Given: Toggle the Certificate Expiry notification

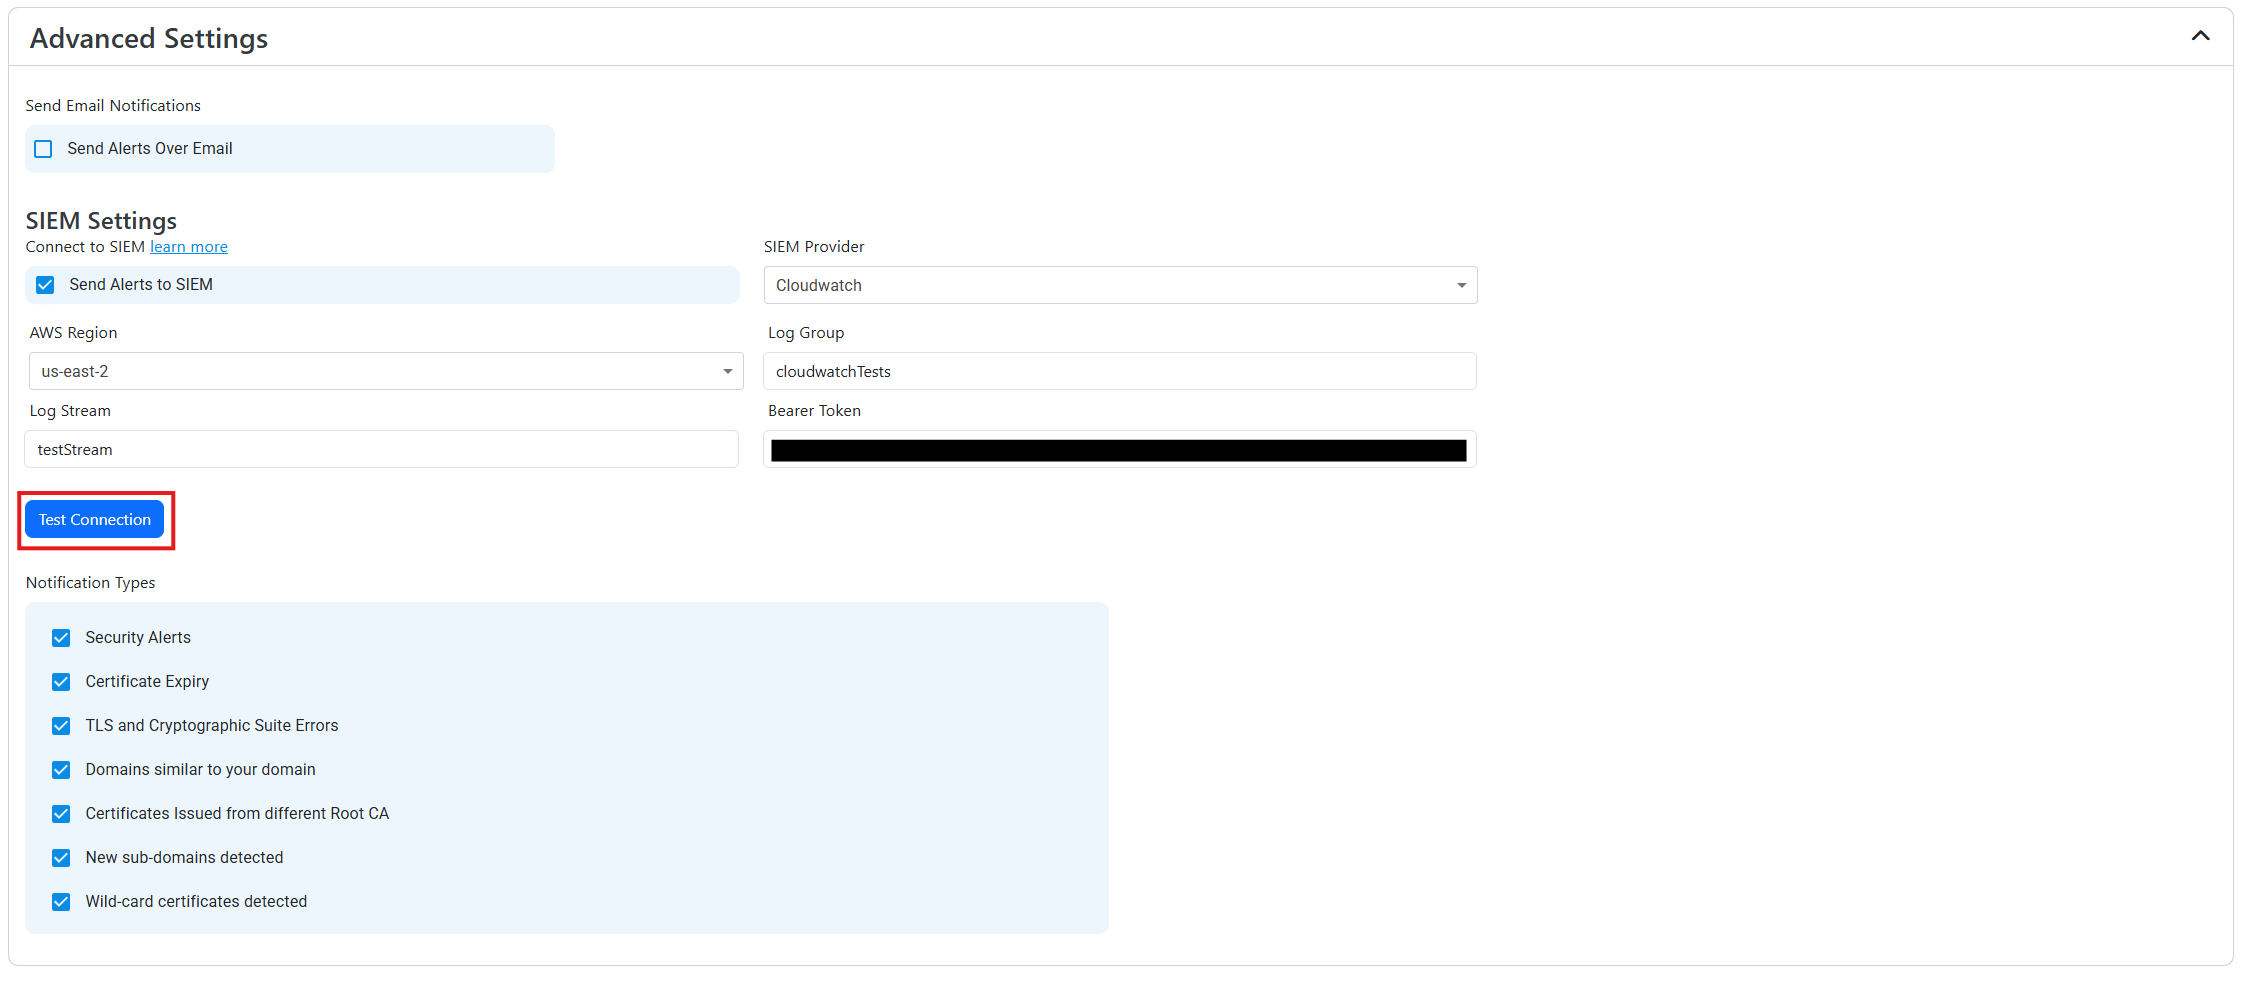Looking at the screenshot, I should point(61,681).
